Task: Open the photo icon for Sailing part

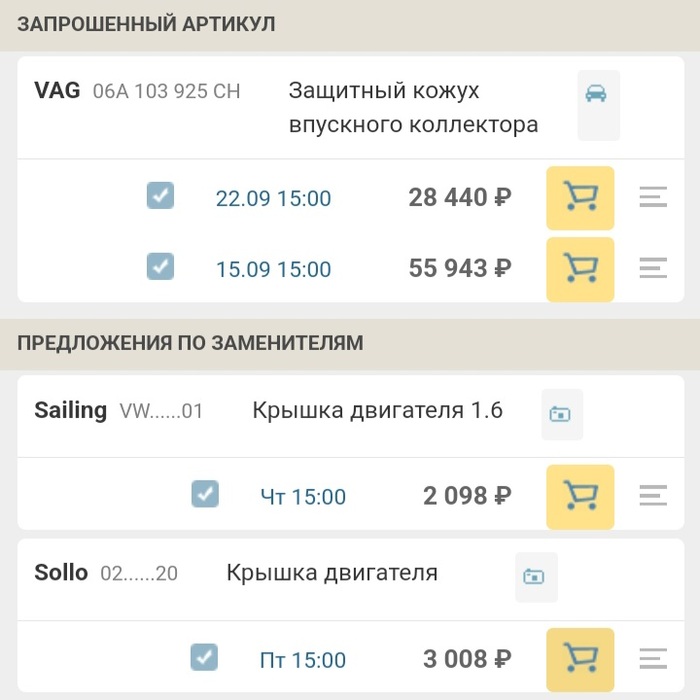Action: [x=561, y=414]
